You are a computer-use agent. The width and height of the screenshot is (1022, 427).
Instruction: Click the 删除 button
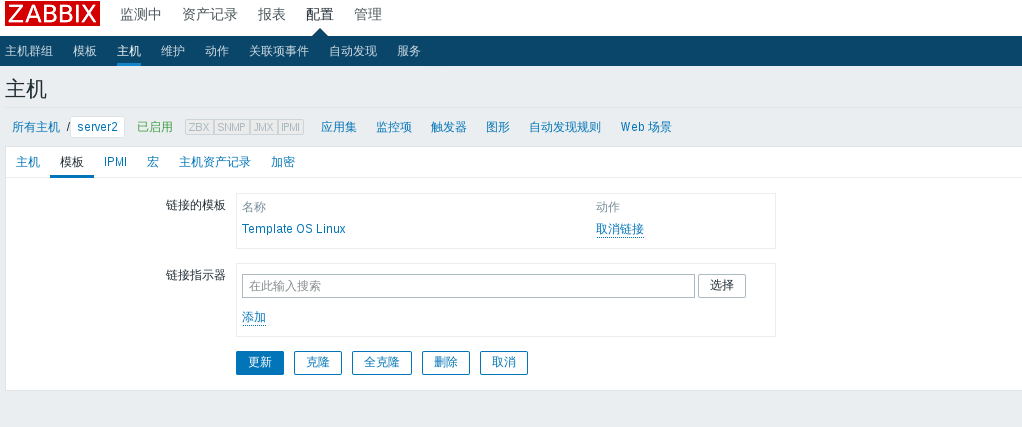[445, 362]
